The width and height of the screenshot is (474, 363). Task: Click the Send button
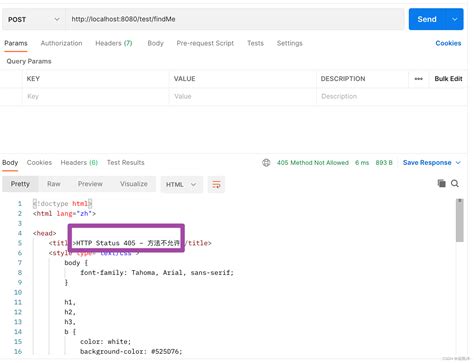tap(427, 19)
